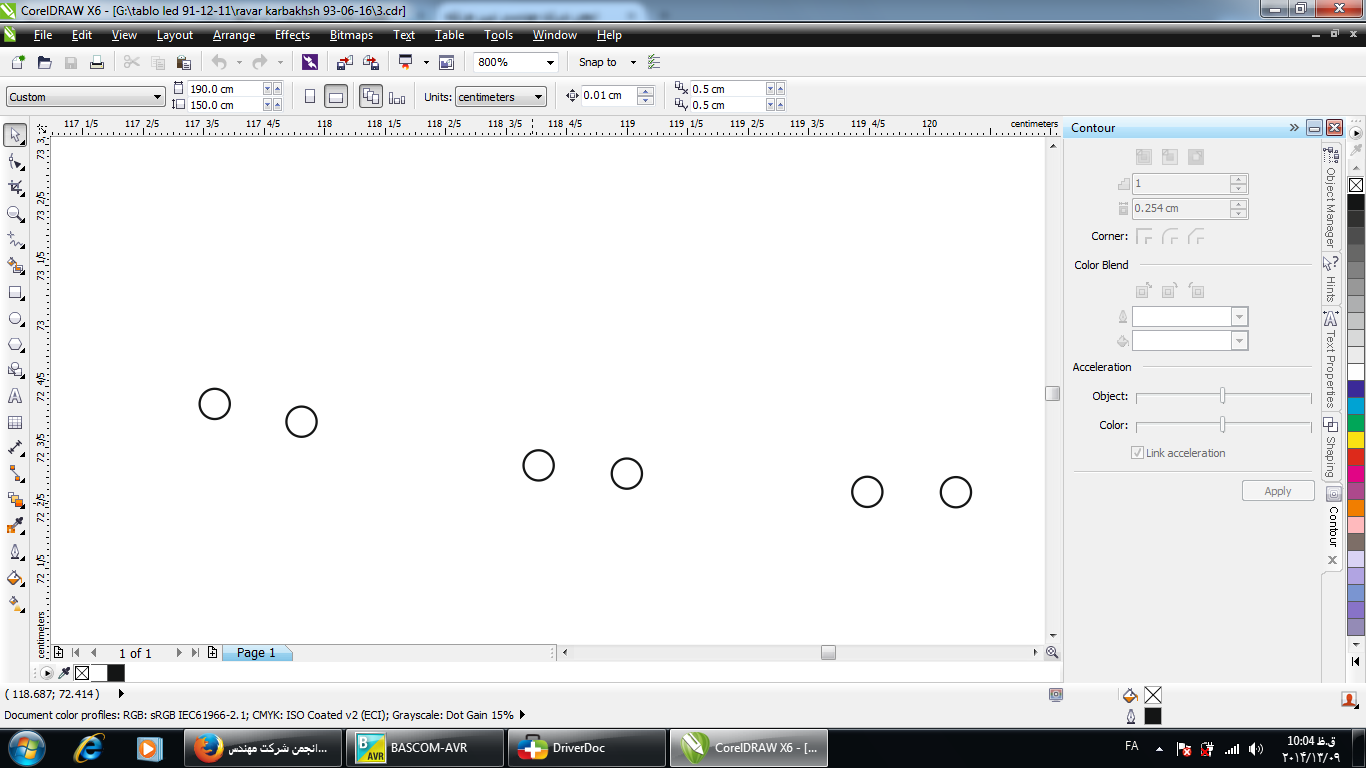This screenshot has height=768, width=1366.
Task: Choose the Text tool
Action: click(x=15, y=397)
